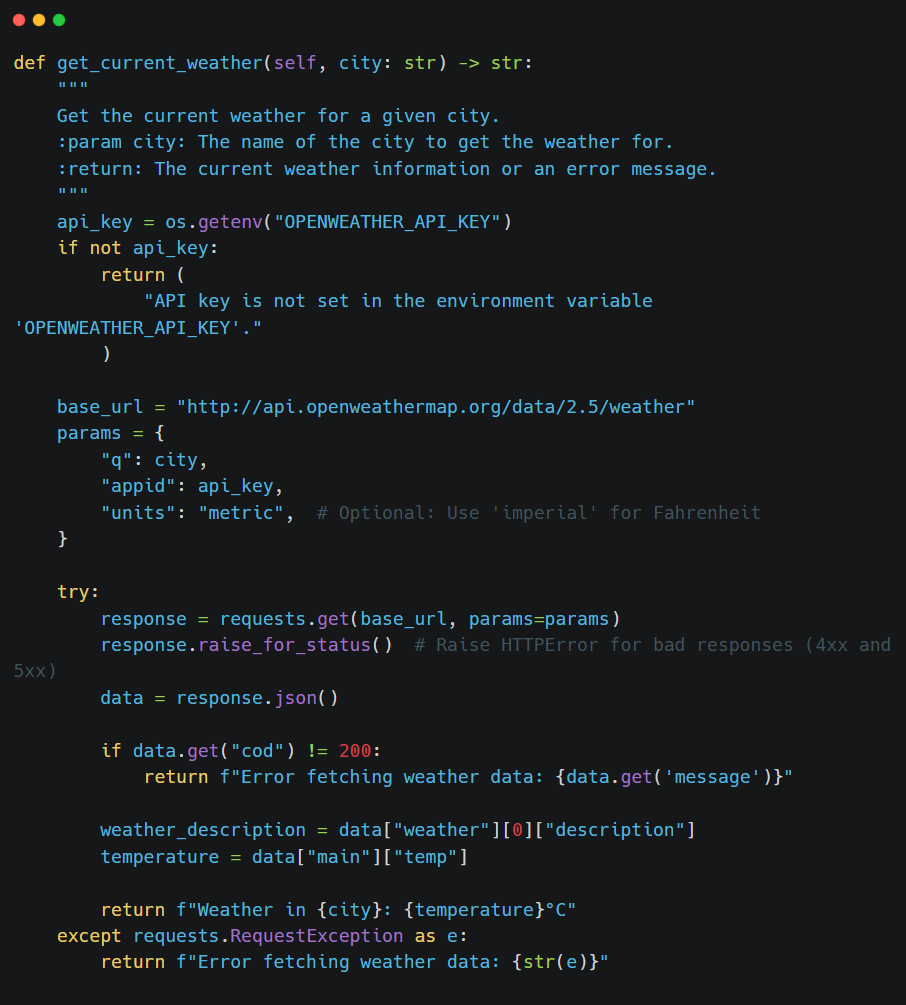Click the 'imperial' for Fahrenheit comment

click(x=538, y=513)
